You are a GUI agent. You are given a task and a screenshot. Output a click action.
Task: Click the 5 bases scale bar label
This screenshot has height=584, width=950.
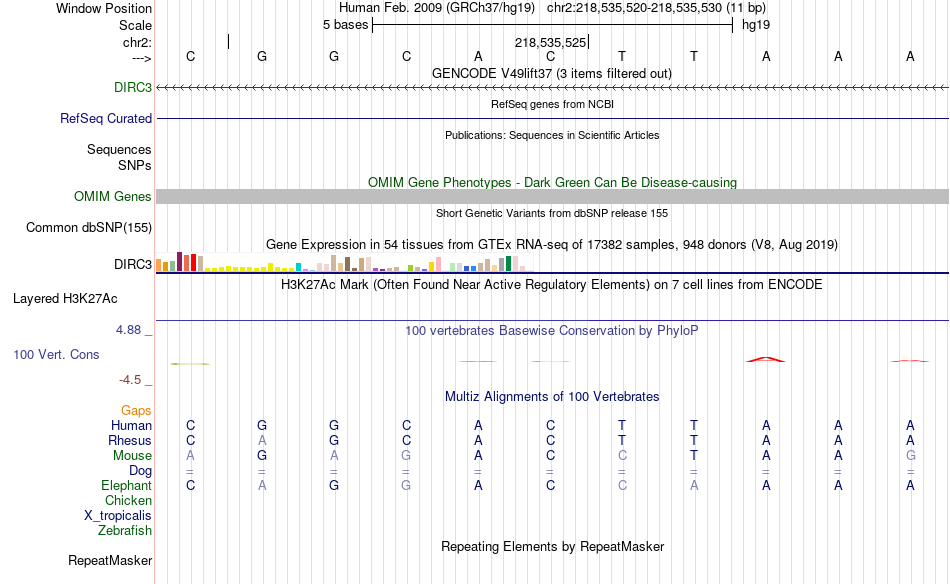[345, 25]
